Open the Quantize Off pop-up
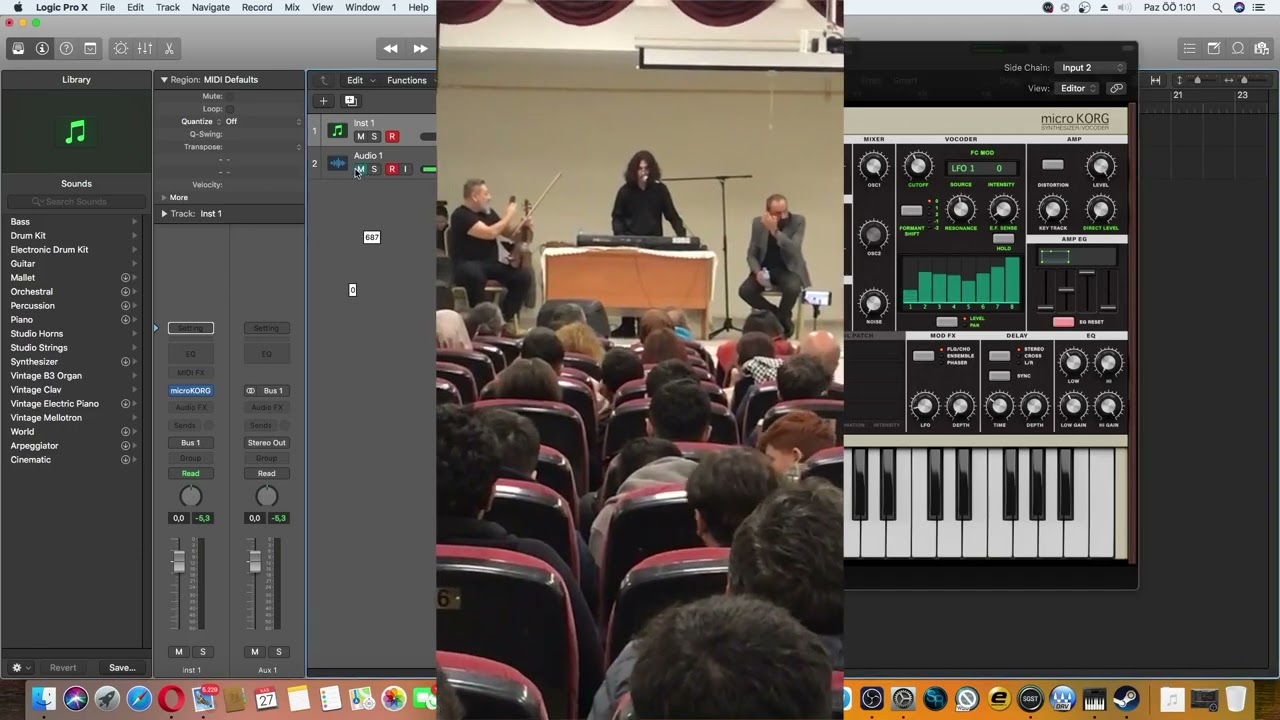Screen dimensions: 1280x720 click(x=263, y=122)
